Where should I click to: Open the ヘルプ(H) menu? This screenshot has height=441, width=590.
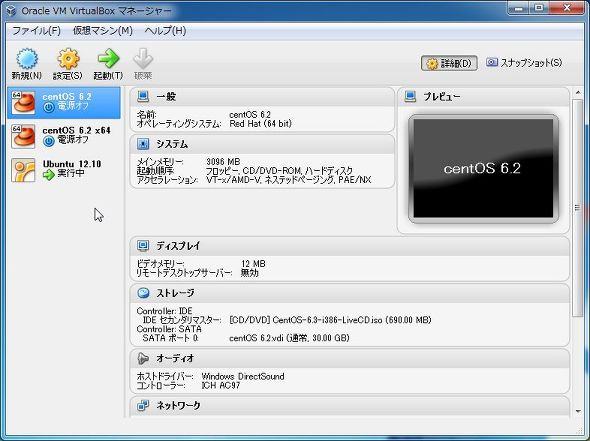click(x=166, y=30)
